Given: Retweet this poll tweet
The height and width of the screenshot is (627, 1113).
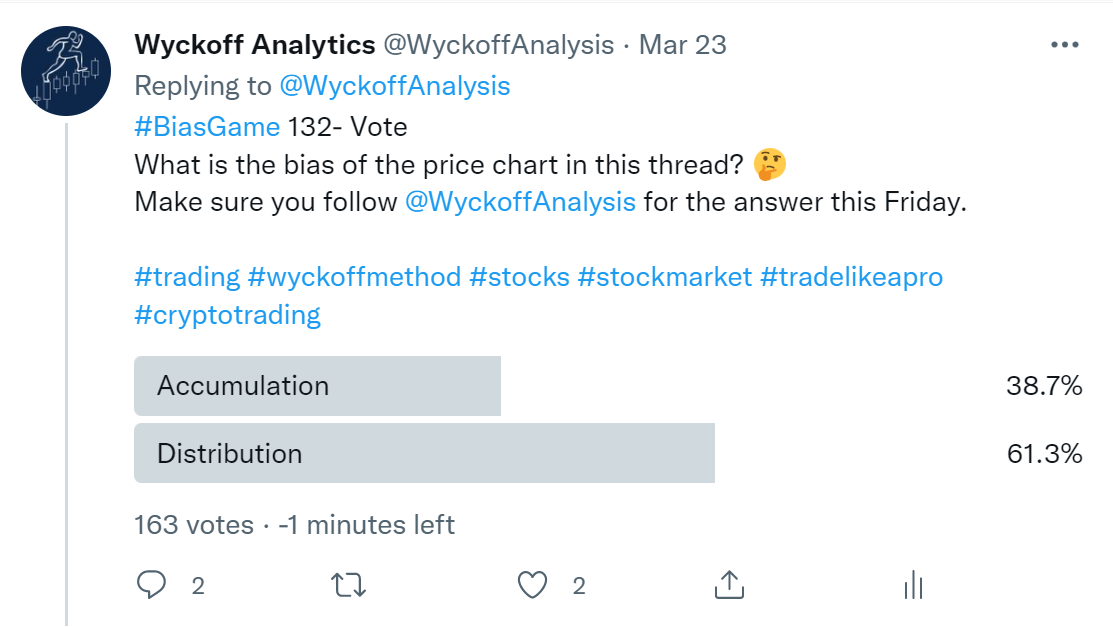Looking at the screenshot, I should [348, 586].
